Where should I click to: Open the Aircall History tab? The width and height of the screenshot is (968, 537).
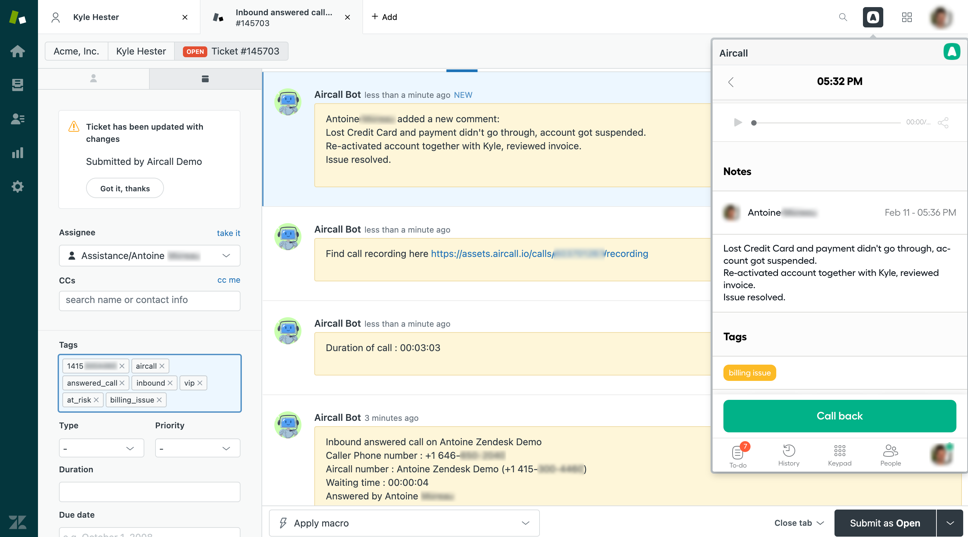click(788, 456)
